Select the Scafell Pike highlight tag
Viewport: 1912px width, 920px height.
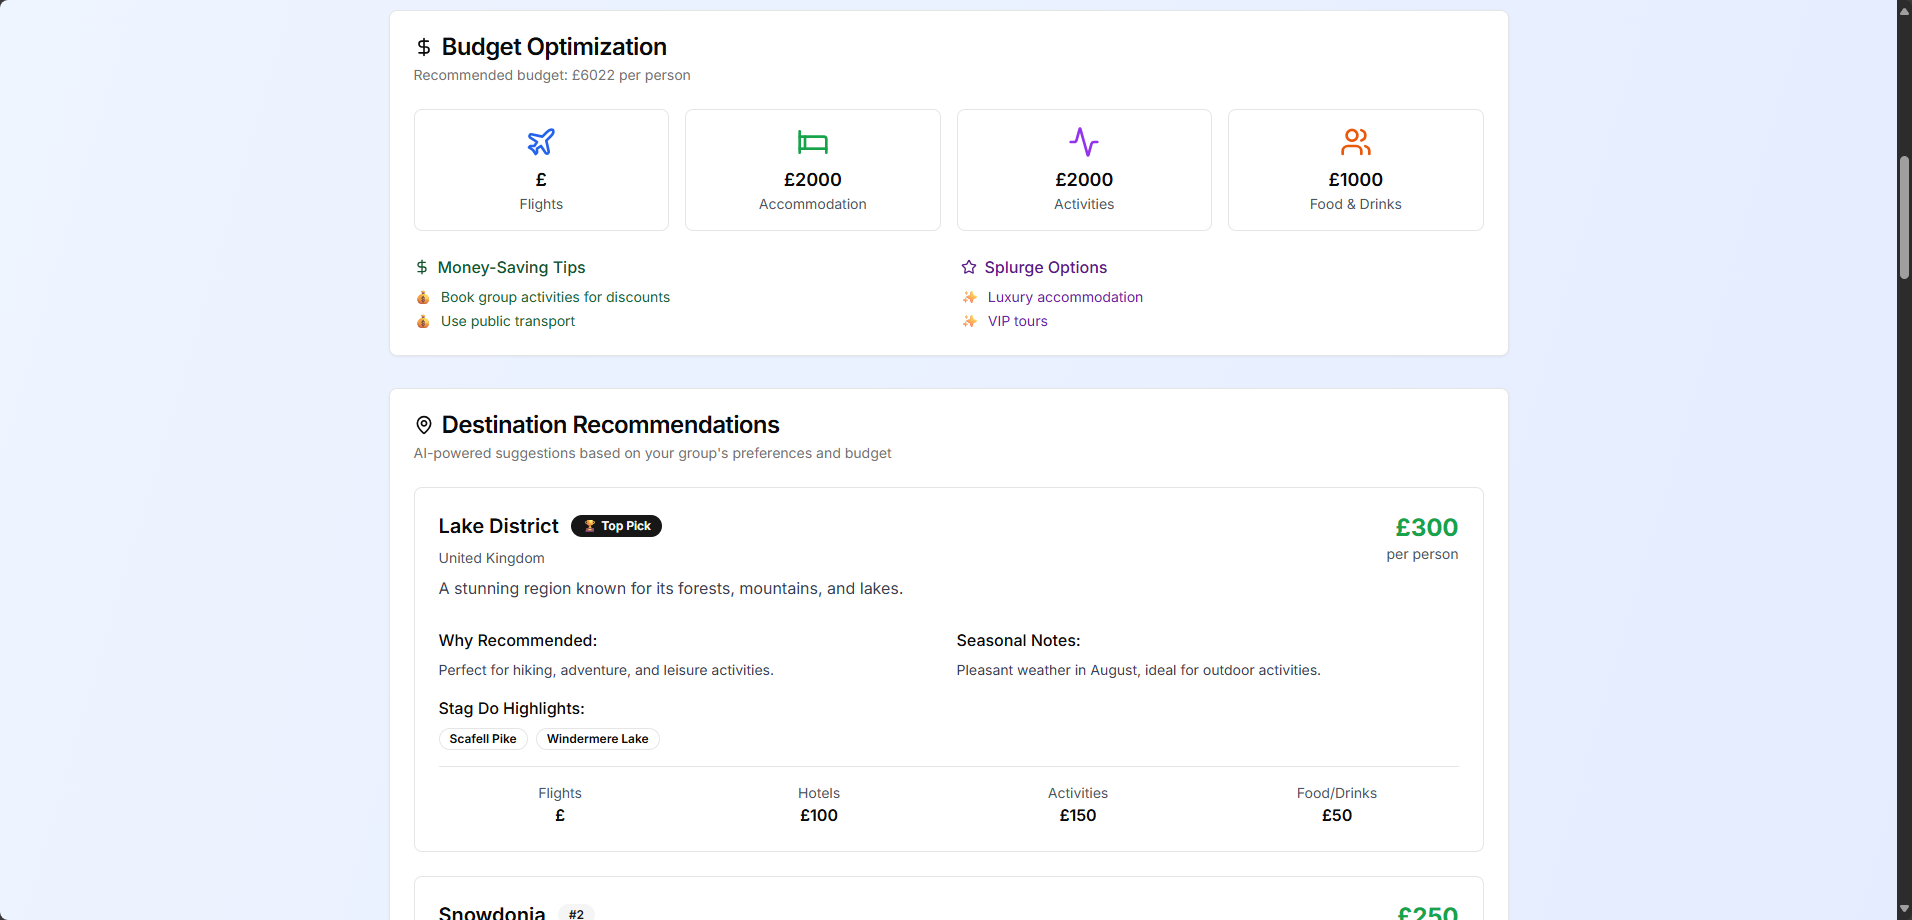(483, 739)
